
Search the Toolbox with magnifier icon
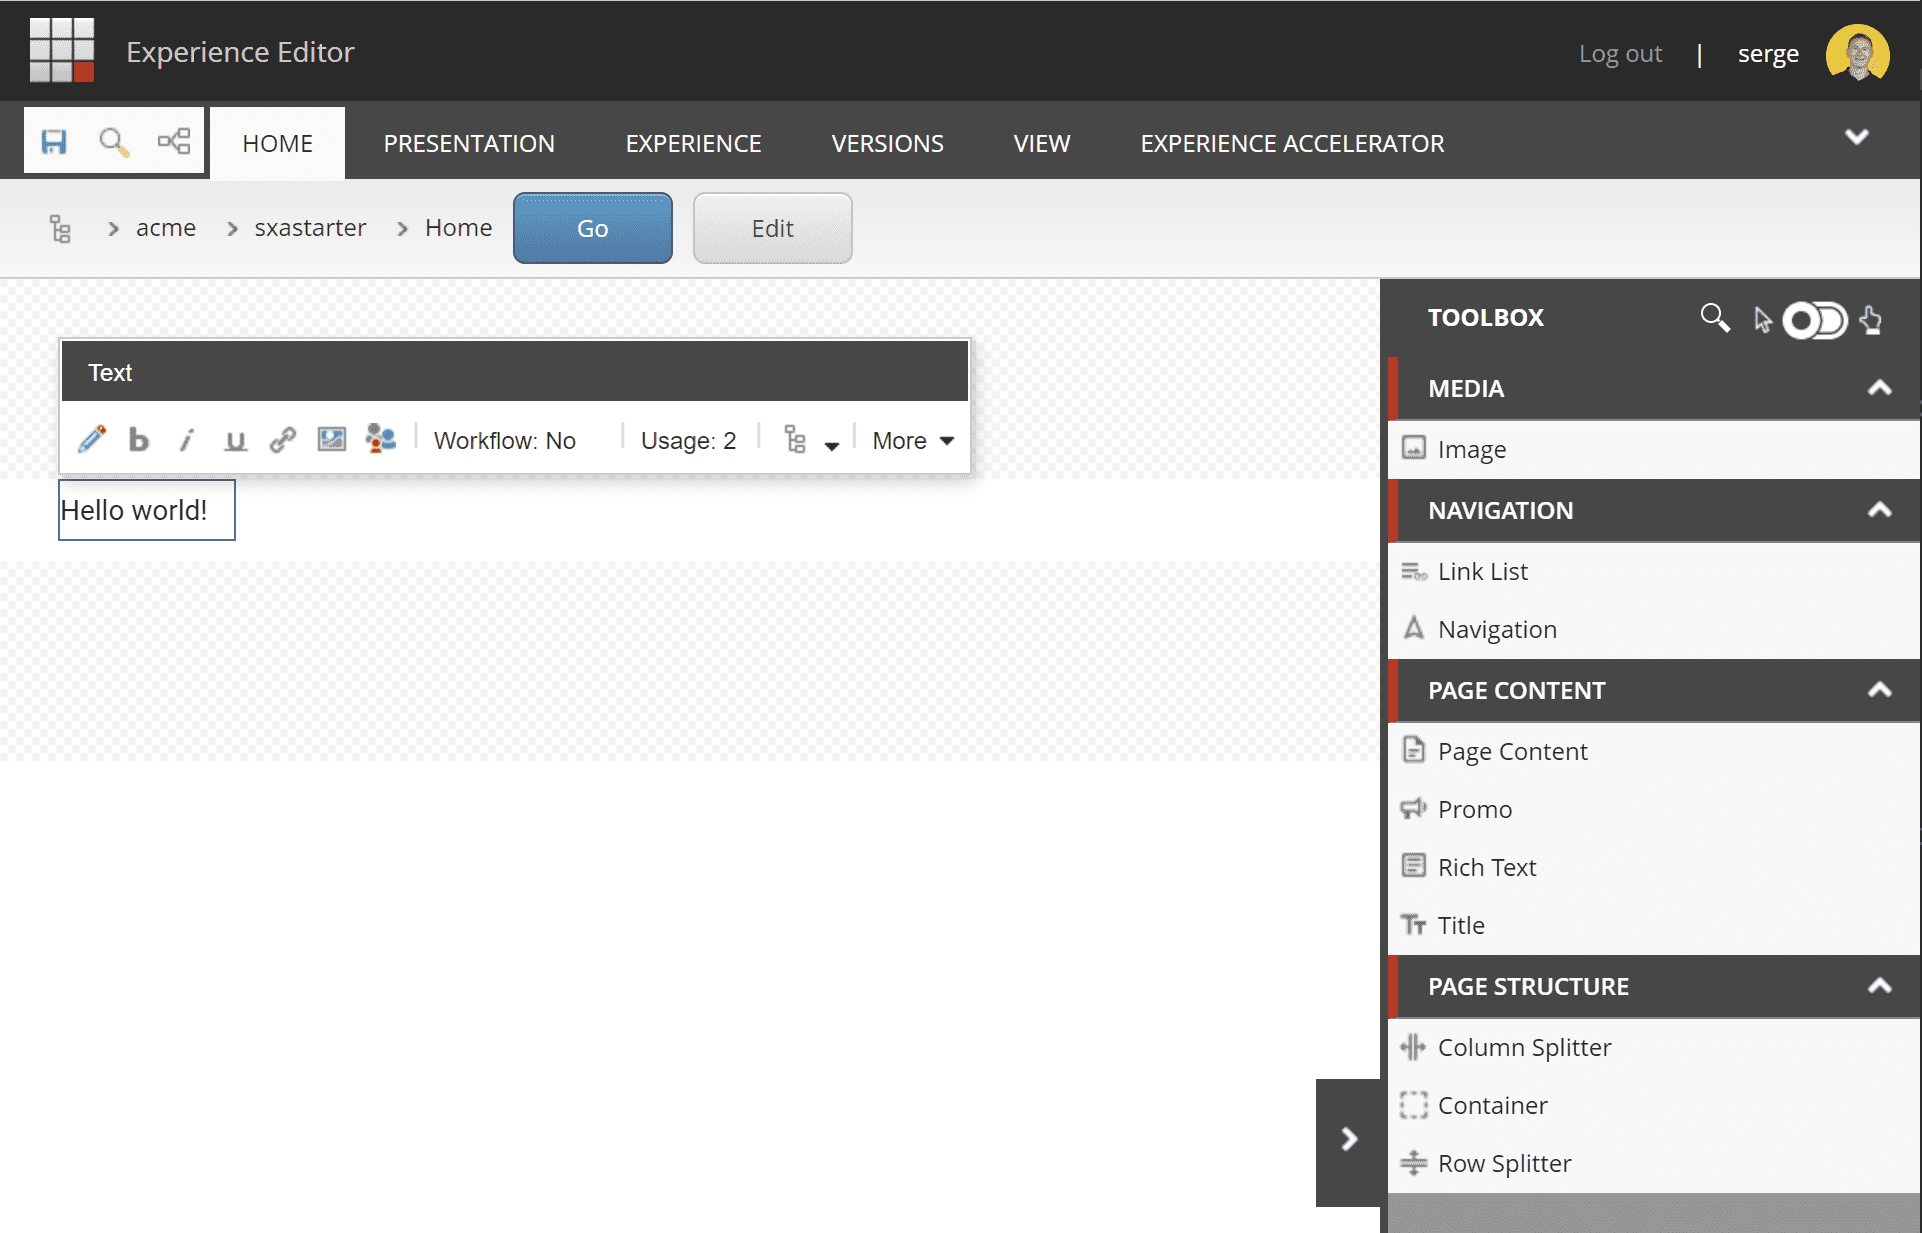1714,318
